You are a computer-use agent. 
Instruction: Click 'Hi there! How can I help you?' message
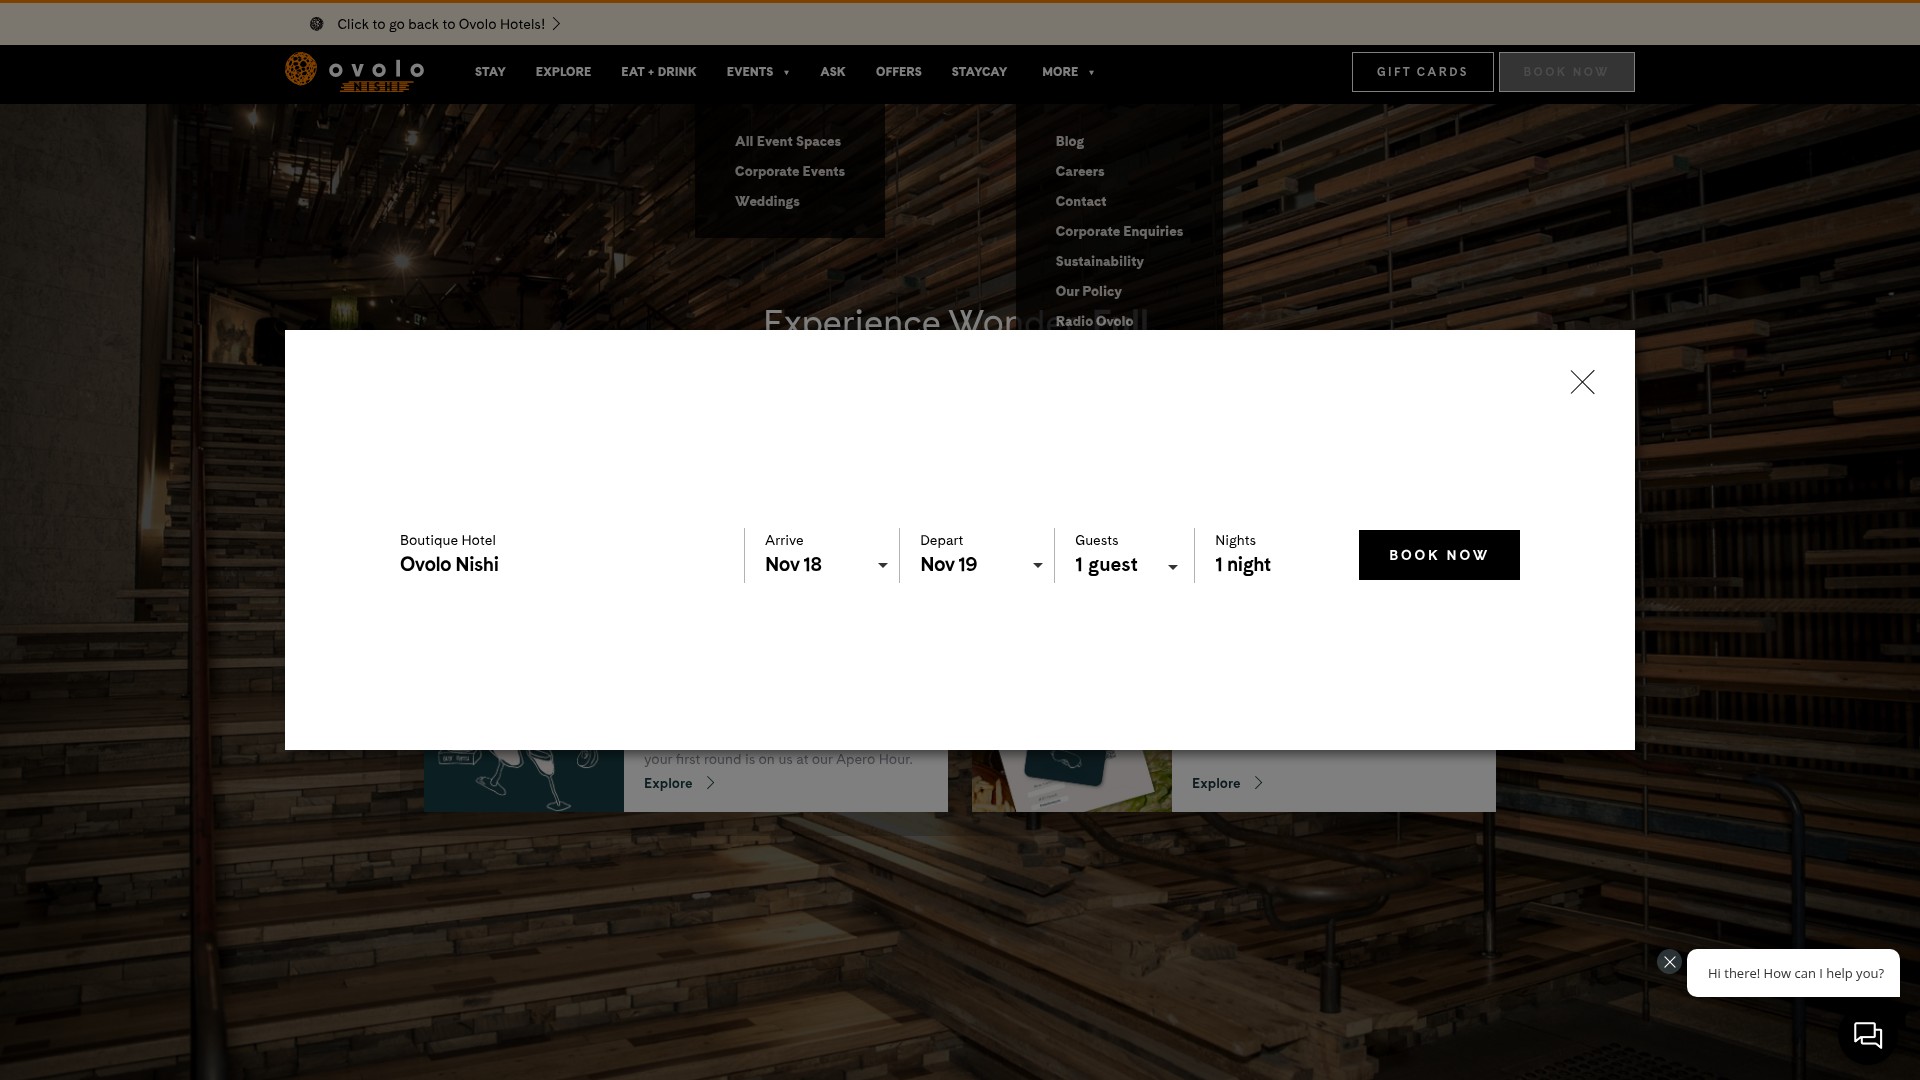pos(1795,973)
